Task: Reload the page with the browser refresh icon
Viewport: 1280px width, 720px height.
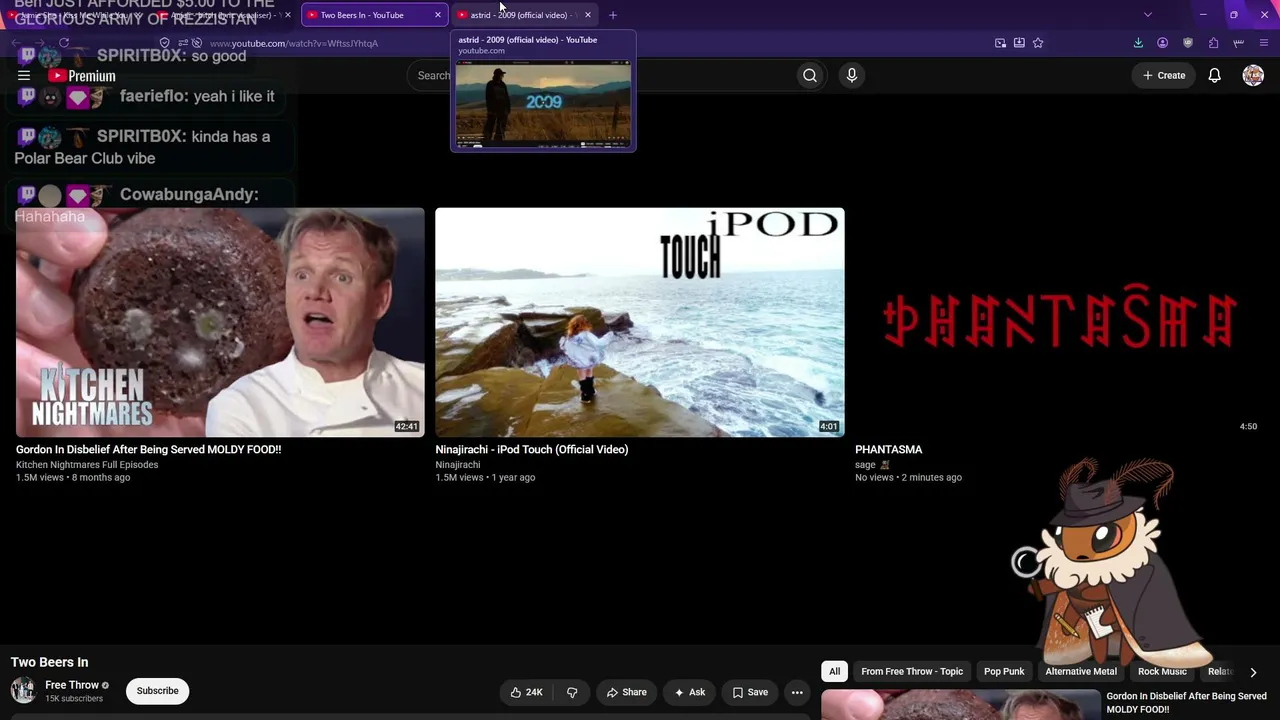Action: point(64,43)
